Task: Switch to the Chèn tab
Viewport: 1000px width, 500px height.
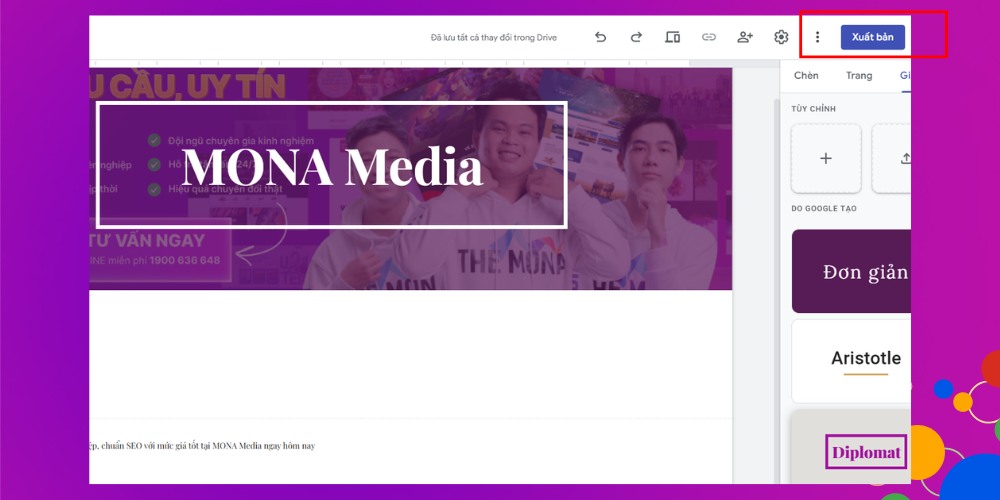Action: pyautogui.click(x=806, y=75)
